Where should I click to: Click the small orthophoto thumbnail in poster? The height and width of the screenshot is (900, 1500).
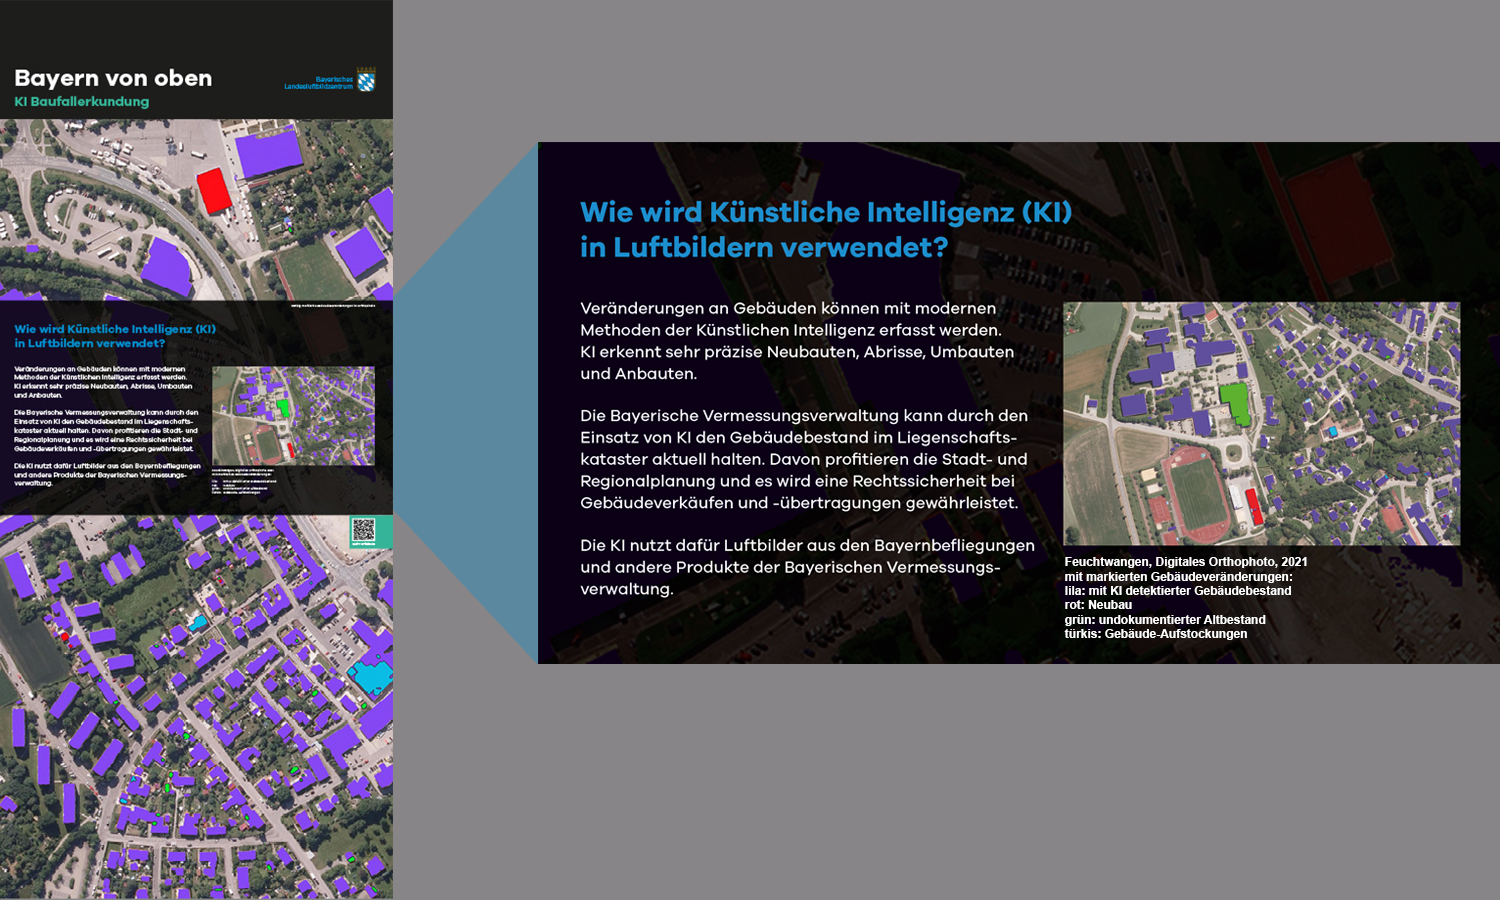click(x=293, y=415)
